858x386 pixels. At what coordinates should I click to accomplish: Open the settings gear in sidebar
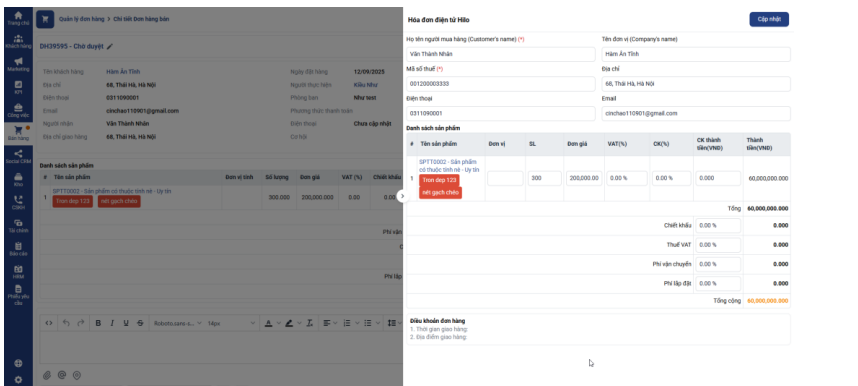(18, 379)
